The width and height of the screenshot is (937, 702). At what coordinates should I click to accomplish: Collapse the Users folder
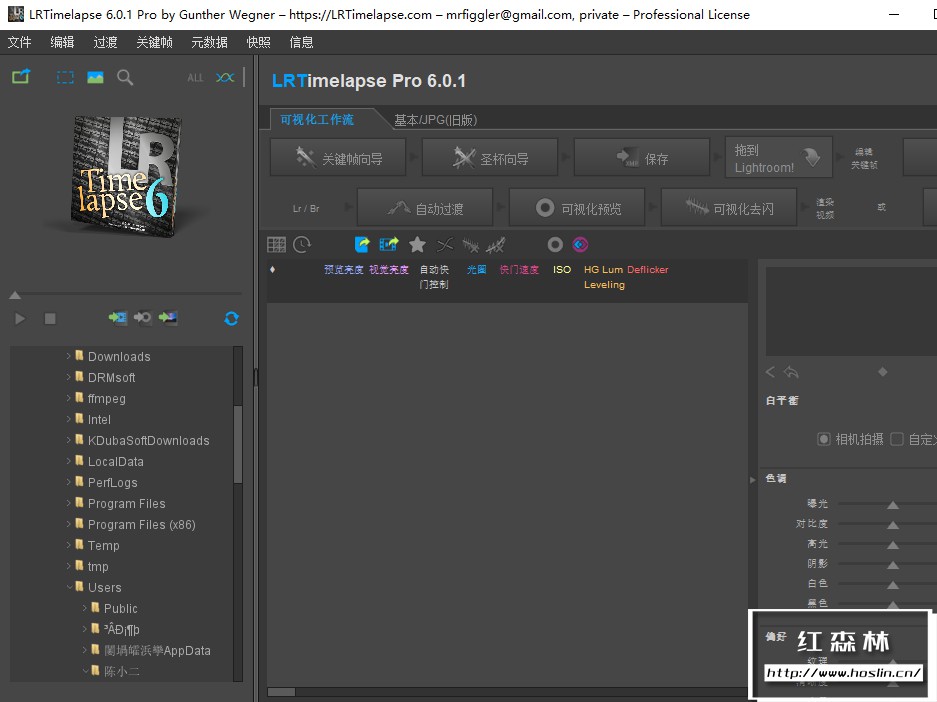click(69, 587)
